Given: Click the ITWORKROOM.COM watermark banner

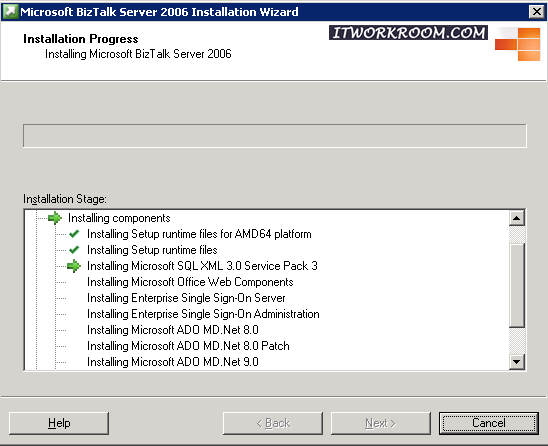Looking at the screenshot, I should 408,33.
